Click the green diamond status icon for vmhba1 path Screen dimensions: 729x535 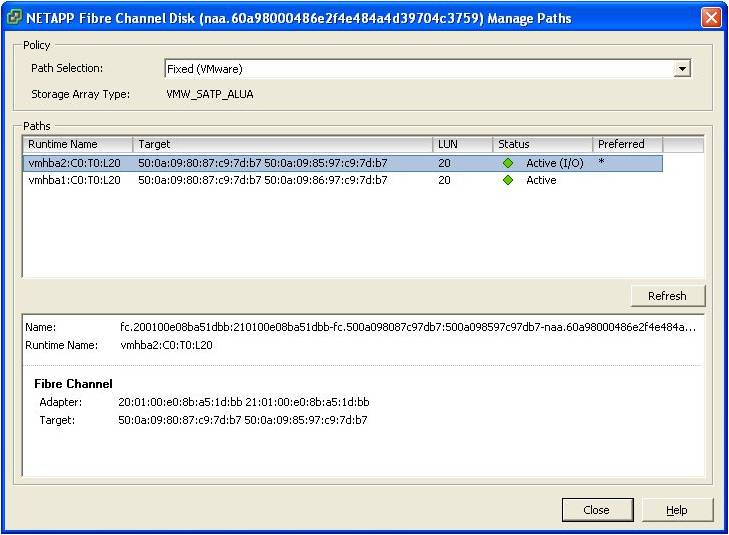click(508, 180)
